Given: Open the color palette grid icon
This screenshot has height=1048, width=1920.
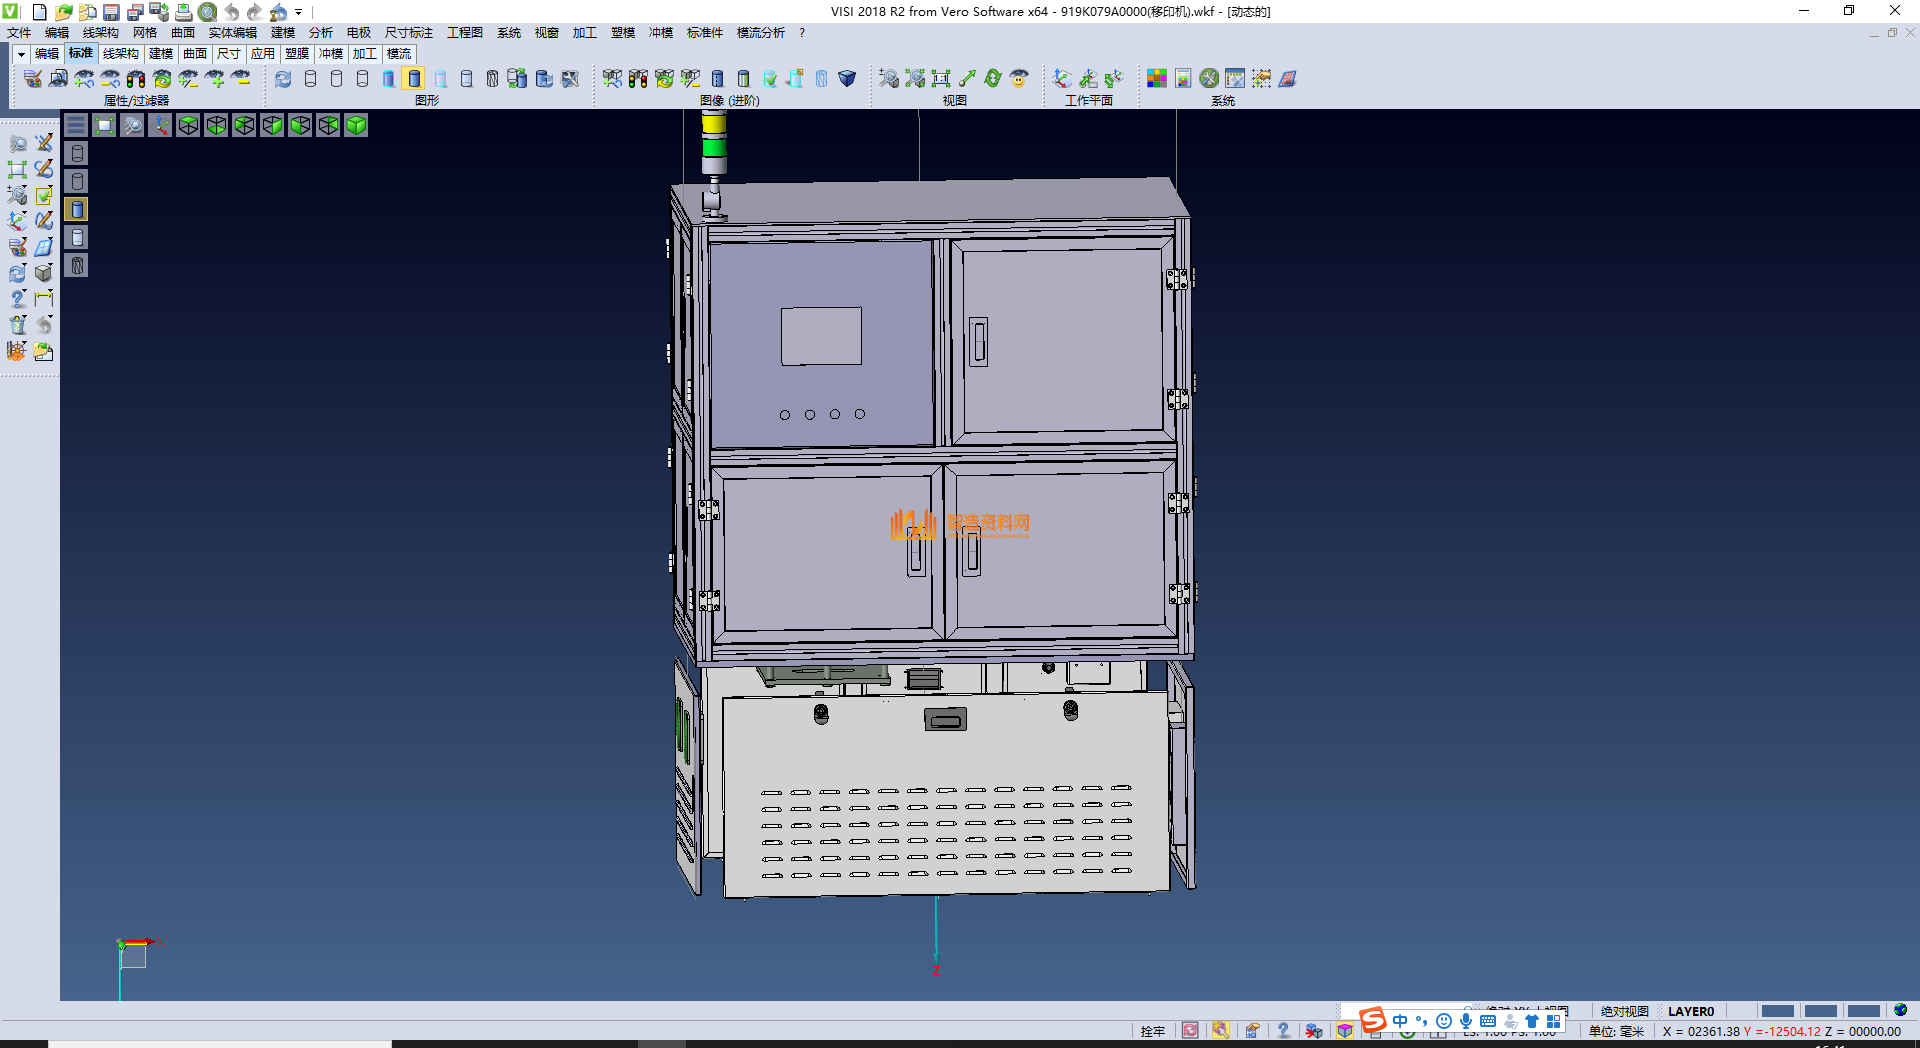Looking at the screenshot, I should point(1157,79).
